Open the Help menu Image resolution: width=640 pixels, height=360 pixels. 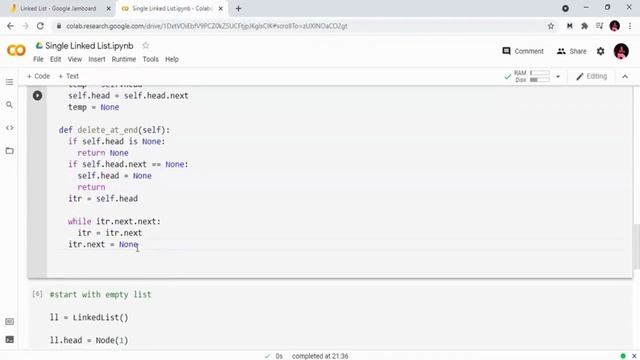pos(172,59)
